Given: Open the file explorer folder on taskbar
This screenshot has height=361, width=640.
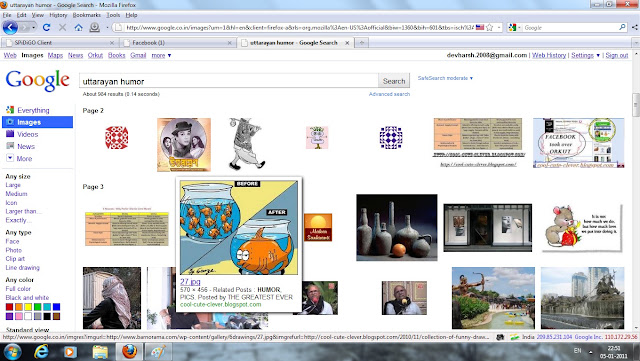Looking at the screenshot, I should click(100, 352).
